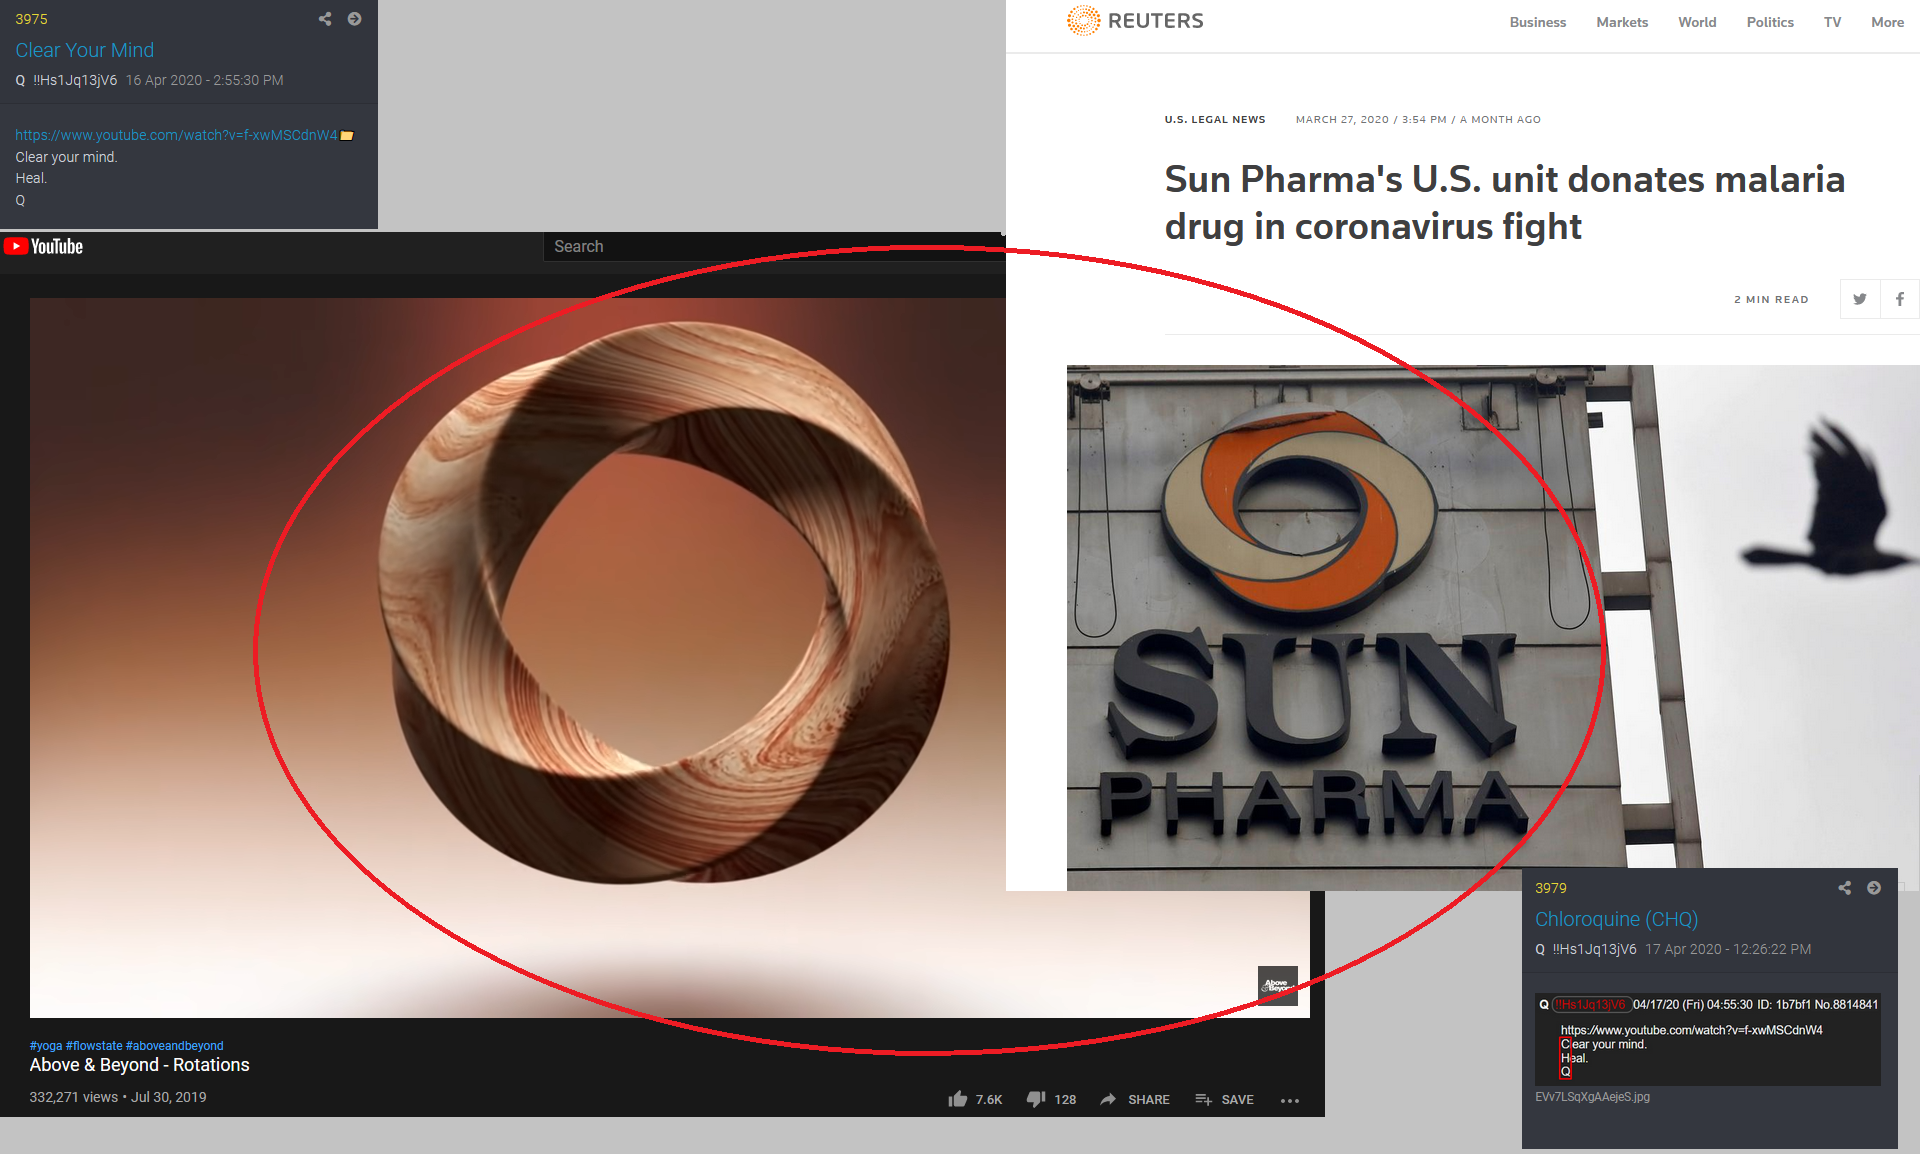
Task: Click the share icon on post 3975
Action: click(x=325, y=19)
